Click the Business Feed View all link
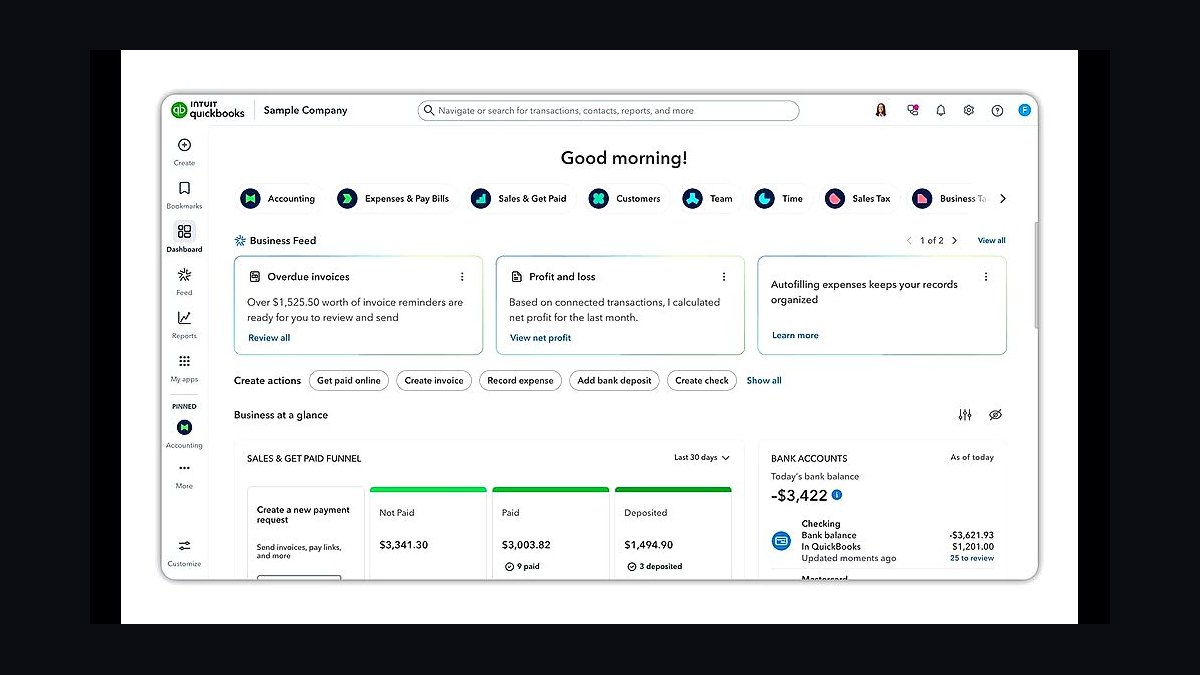 (991, 240)
